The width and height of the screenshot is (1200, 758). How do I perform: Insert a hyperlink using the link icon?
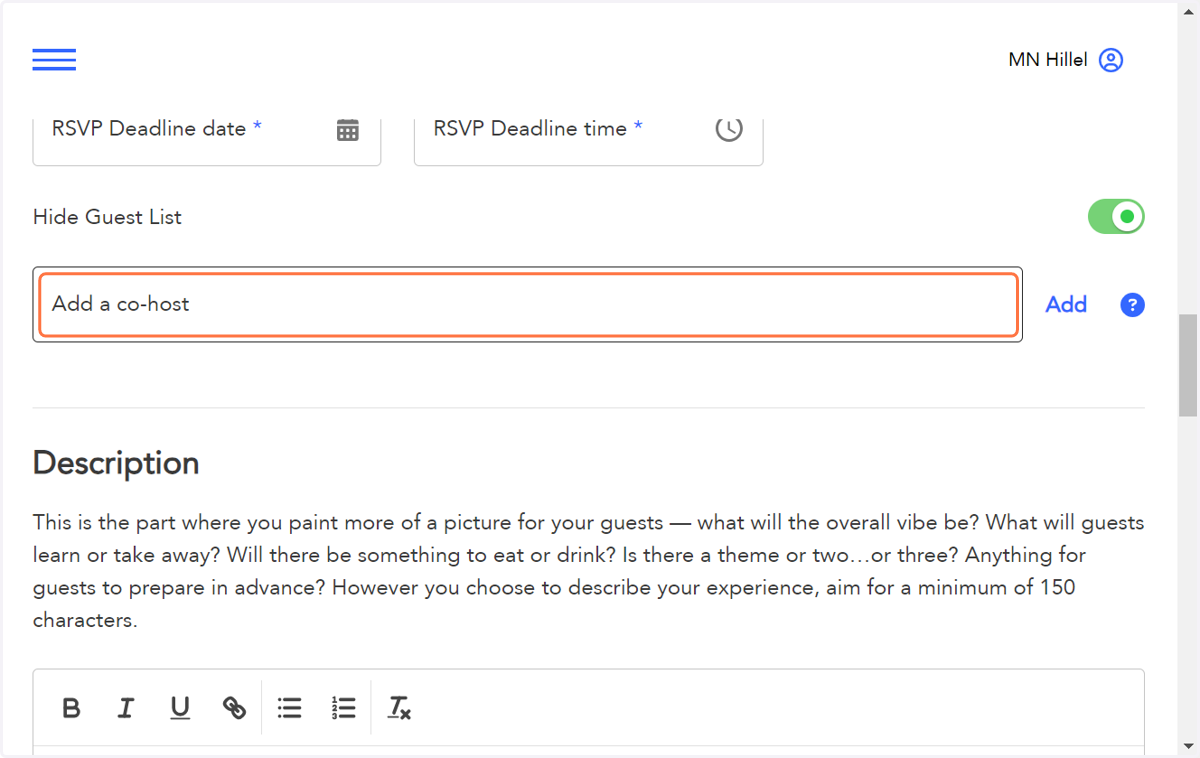pos(234,709)
